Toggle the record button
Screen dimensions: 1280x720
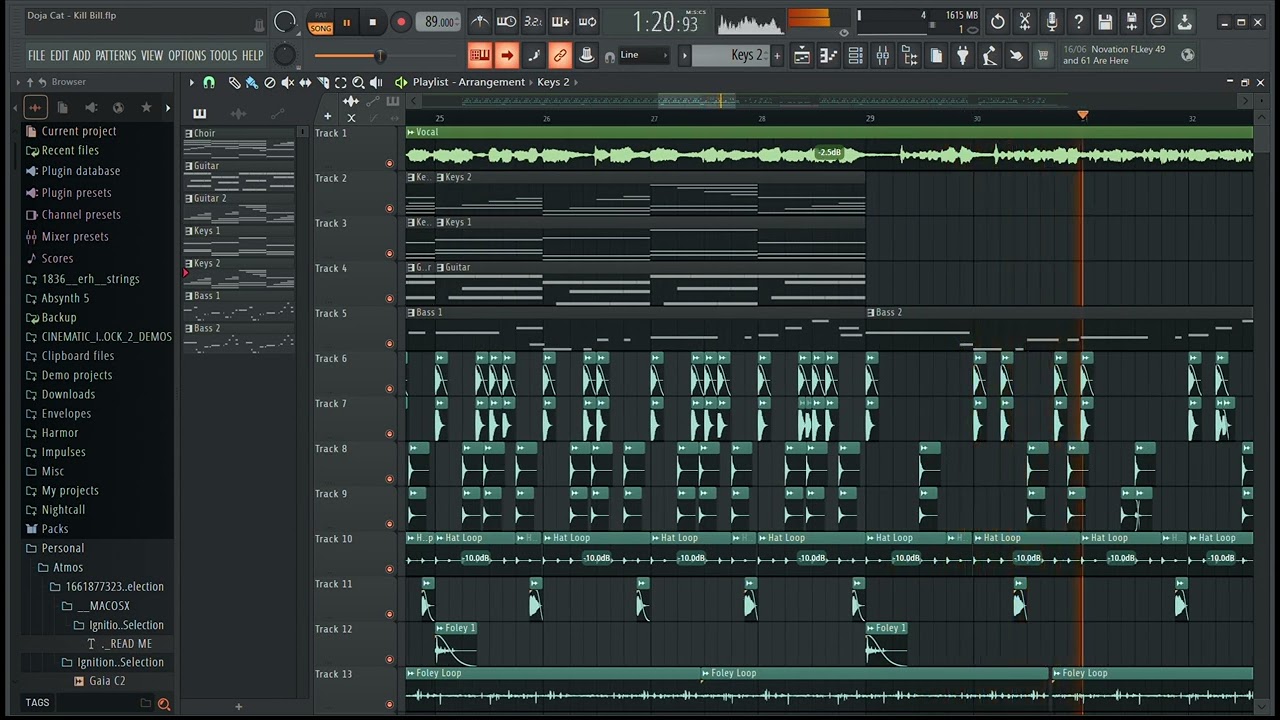[x=400, y=22]
